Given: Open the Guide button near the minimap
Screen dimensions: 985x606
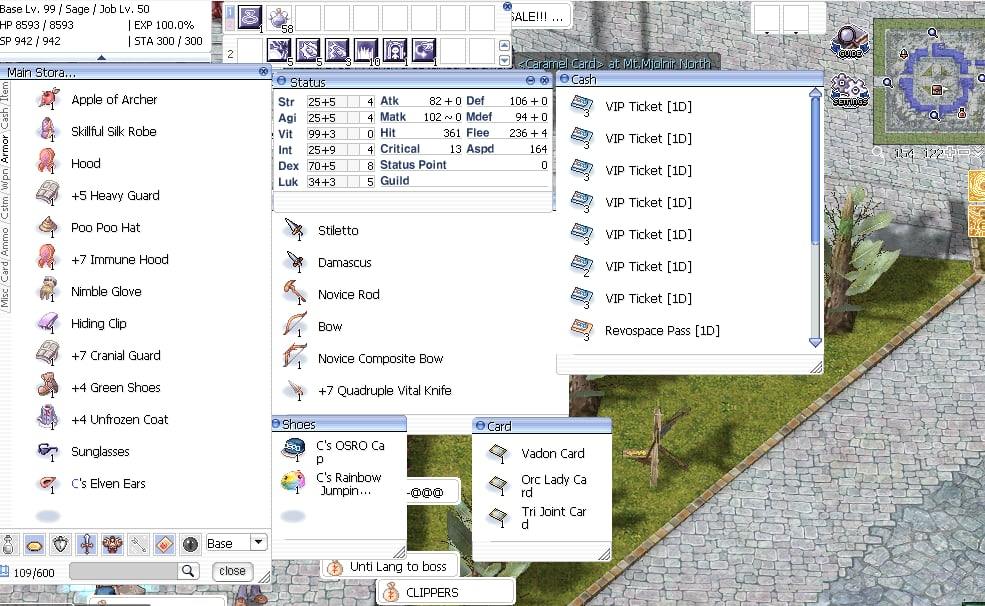Looking at the screenshot, I should pos(849,41).
